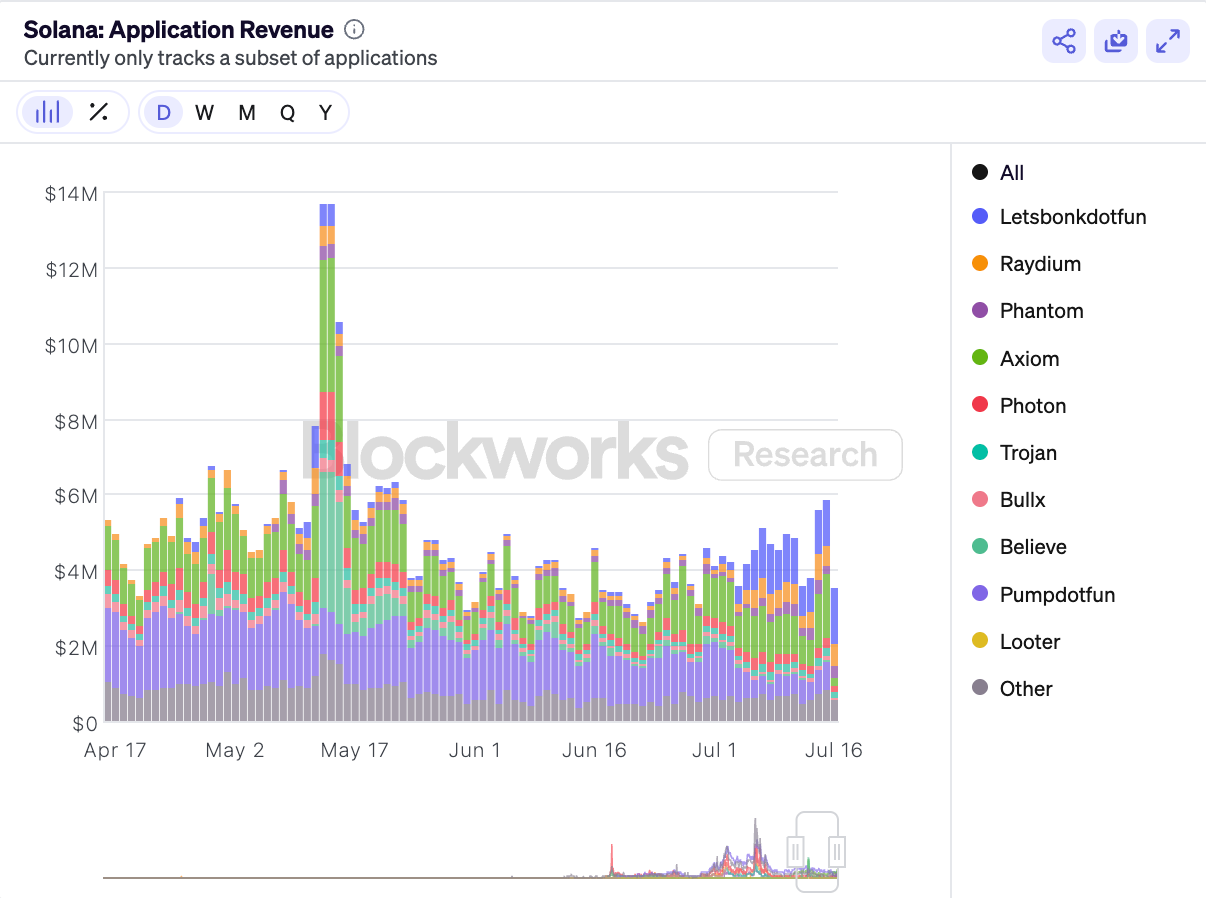The image size is (1206, 898).
Task: Click the share chart icon
Action: pyautogui.click(x=1064, y=41)
